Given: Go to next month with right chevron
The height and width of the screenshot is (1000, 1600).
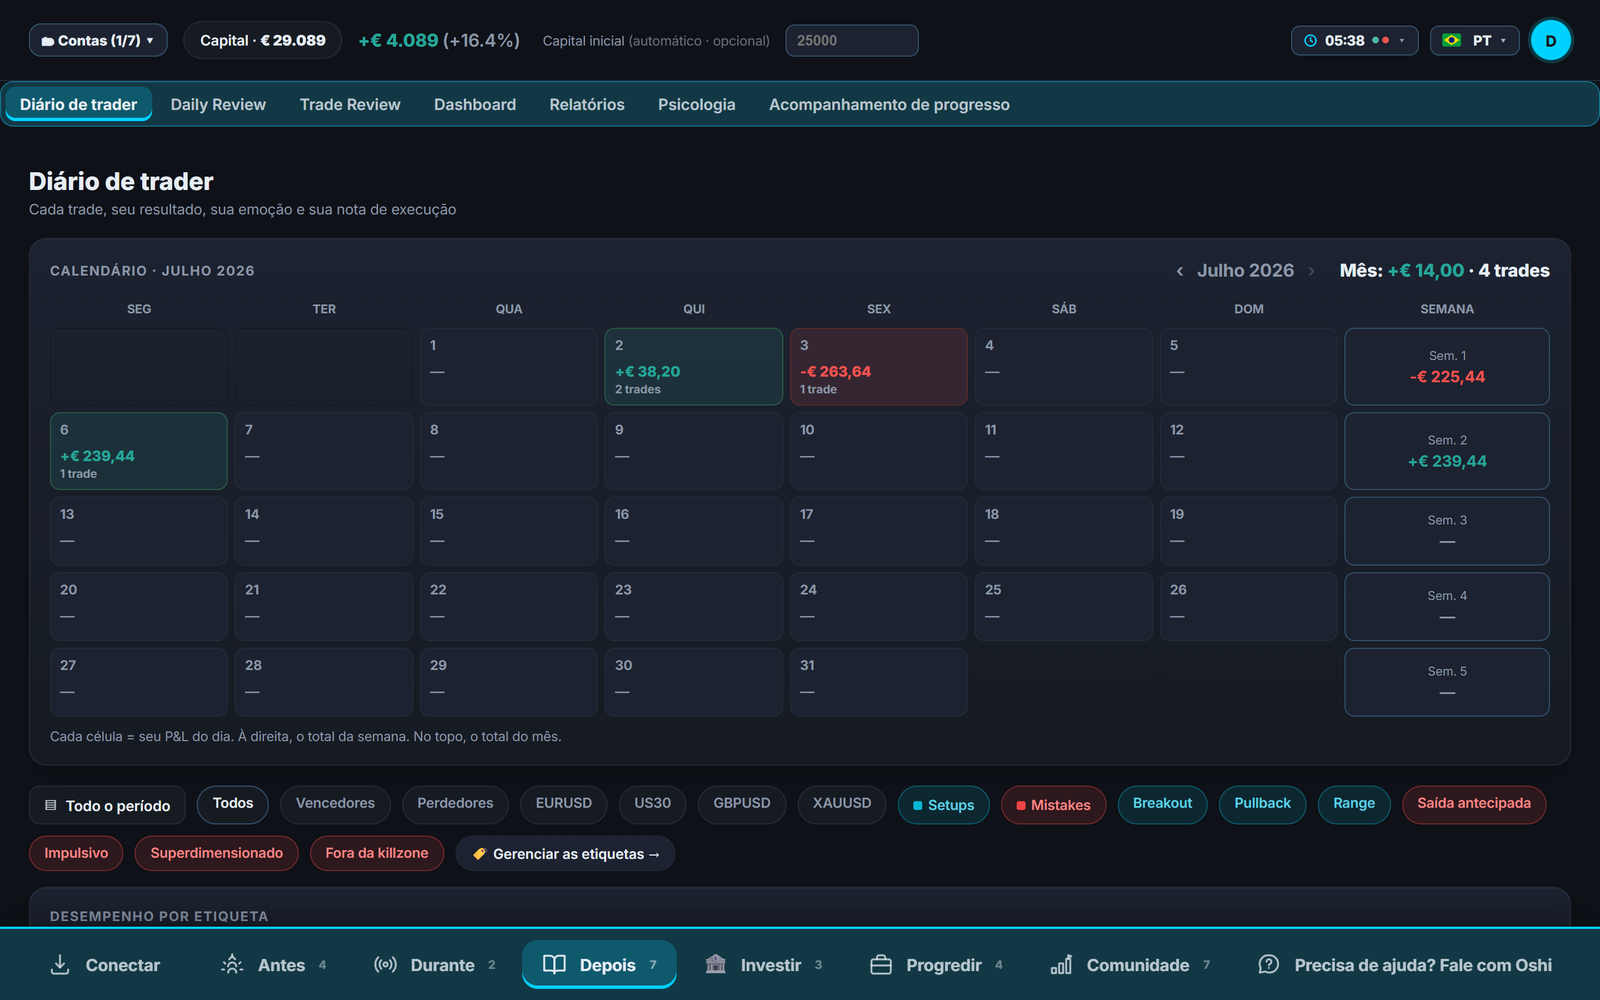Looking at the screenshot, I should pos(1311,271).
